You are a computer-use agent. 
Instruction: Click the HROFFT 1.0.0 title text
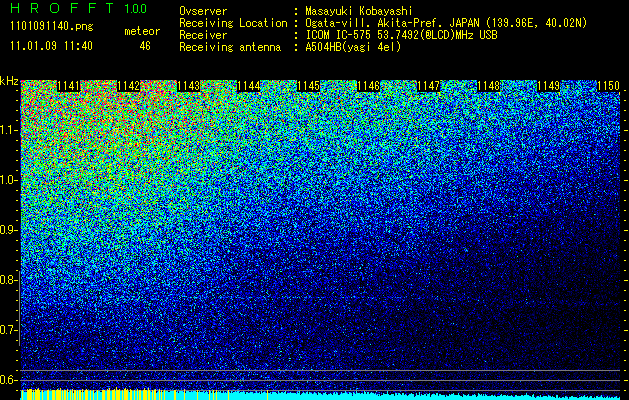click(78, 8)
